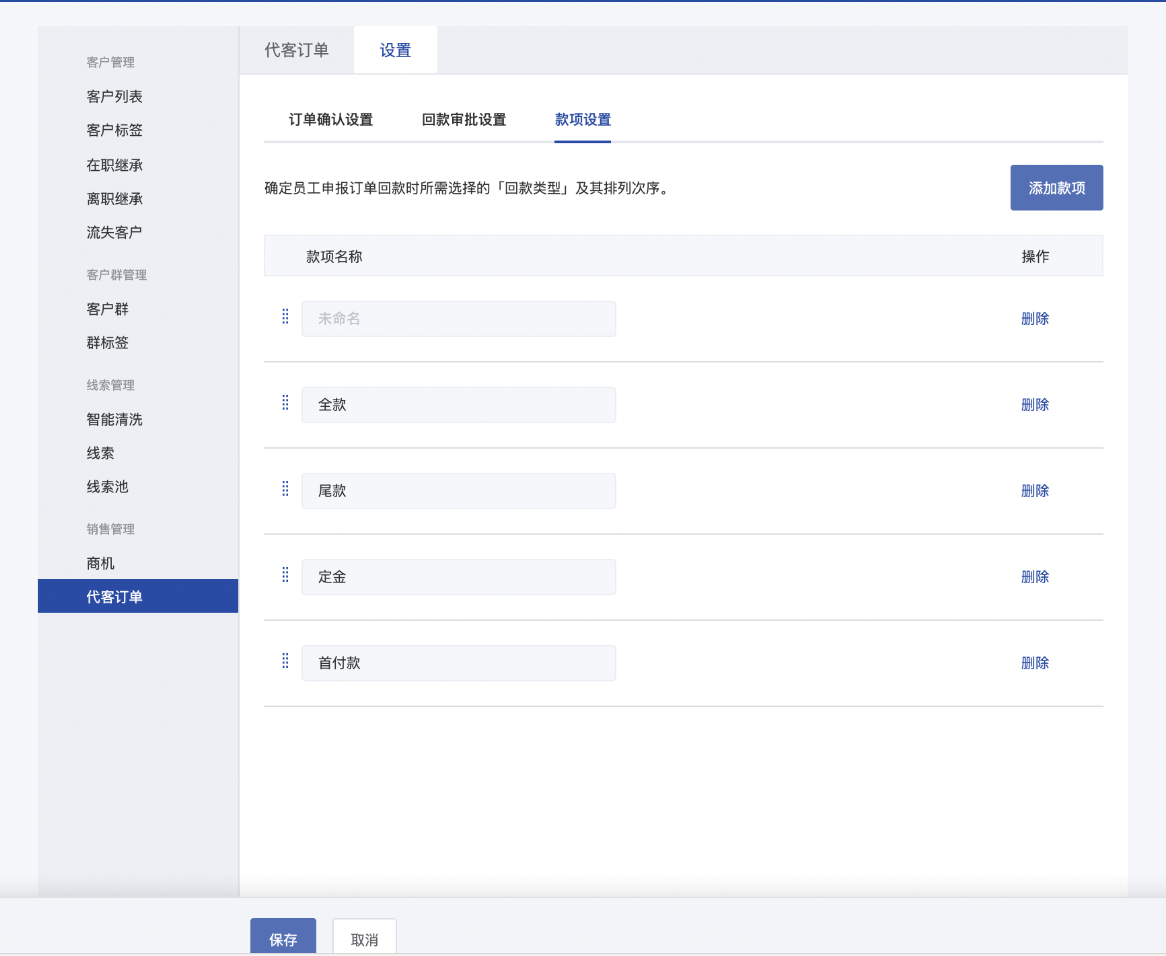
Task: Focus the 定金 name input field
Action: (459, 577)
